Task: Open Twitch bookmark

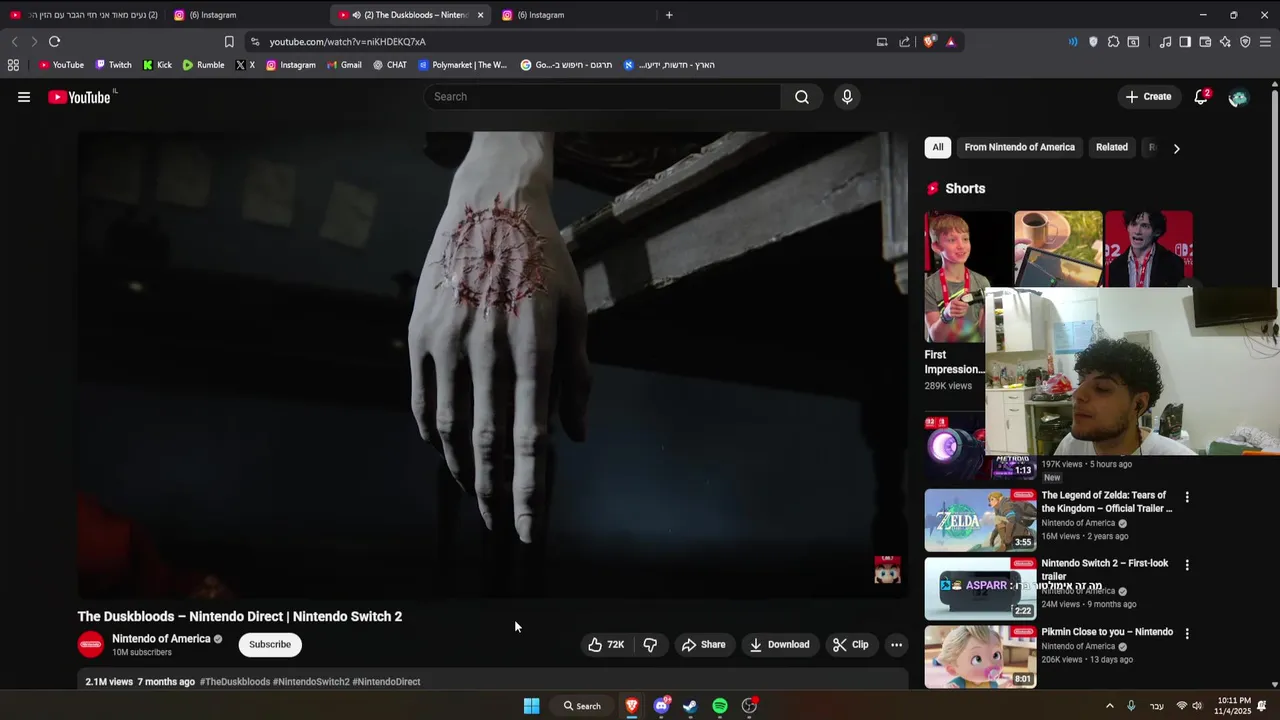Action: click(113, 65)
